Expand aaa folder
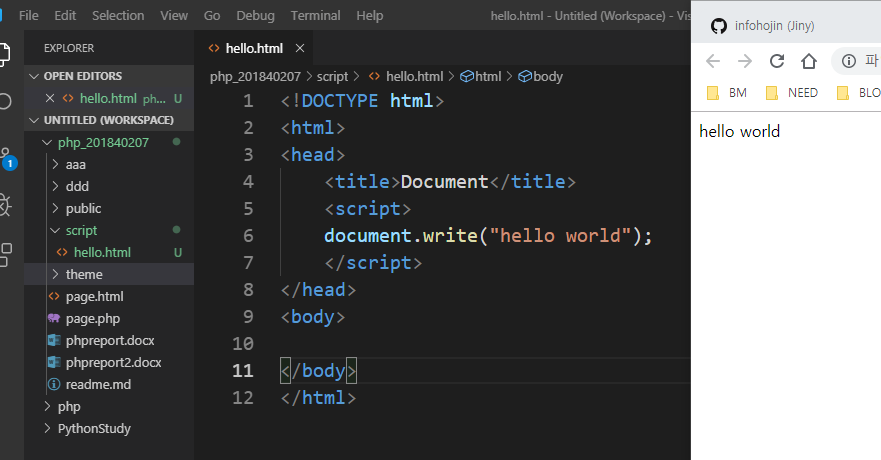Image resolution: width=881 pixels, height=460 pixels. click(x=55, y=165)
